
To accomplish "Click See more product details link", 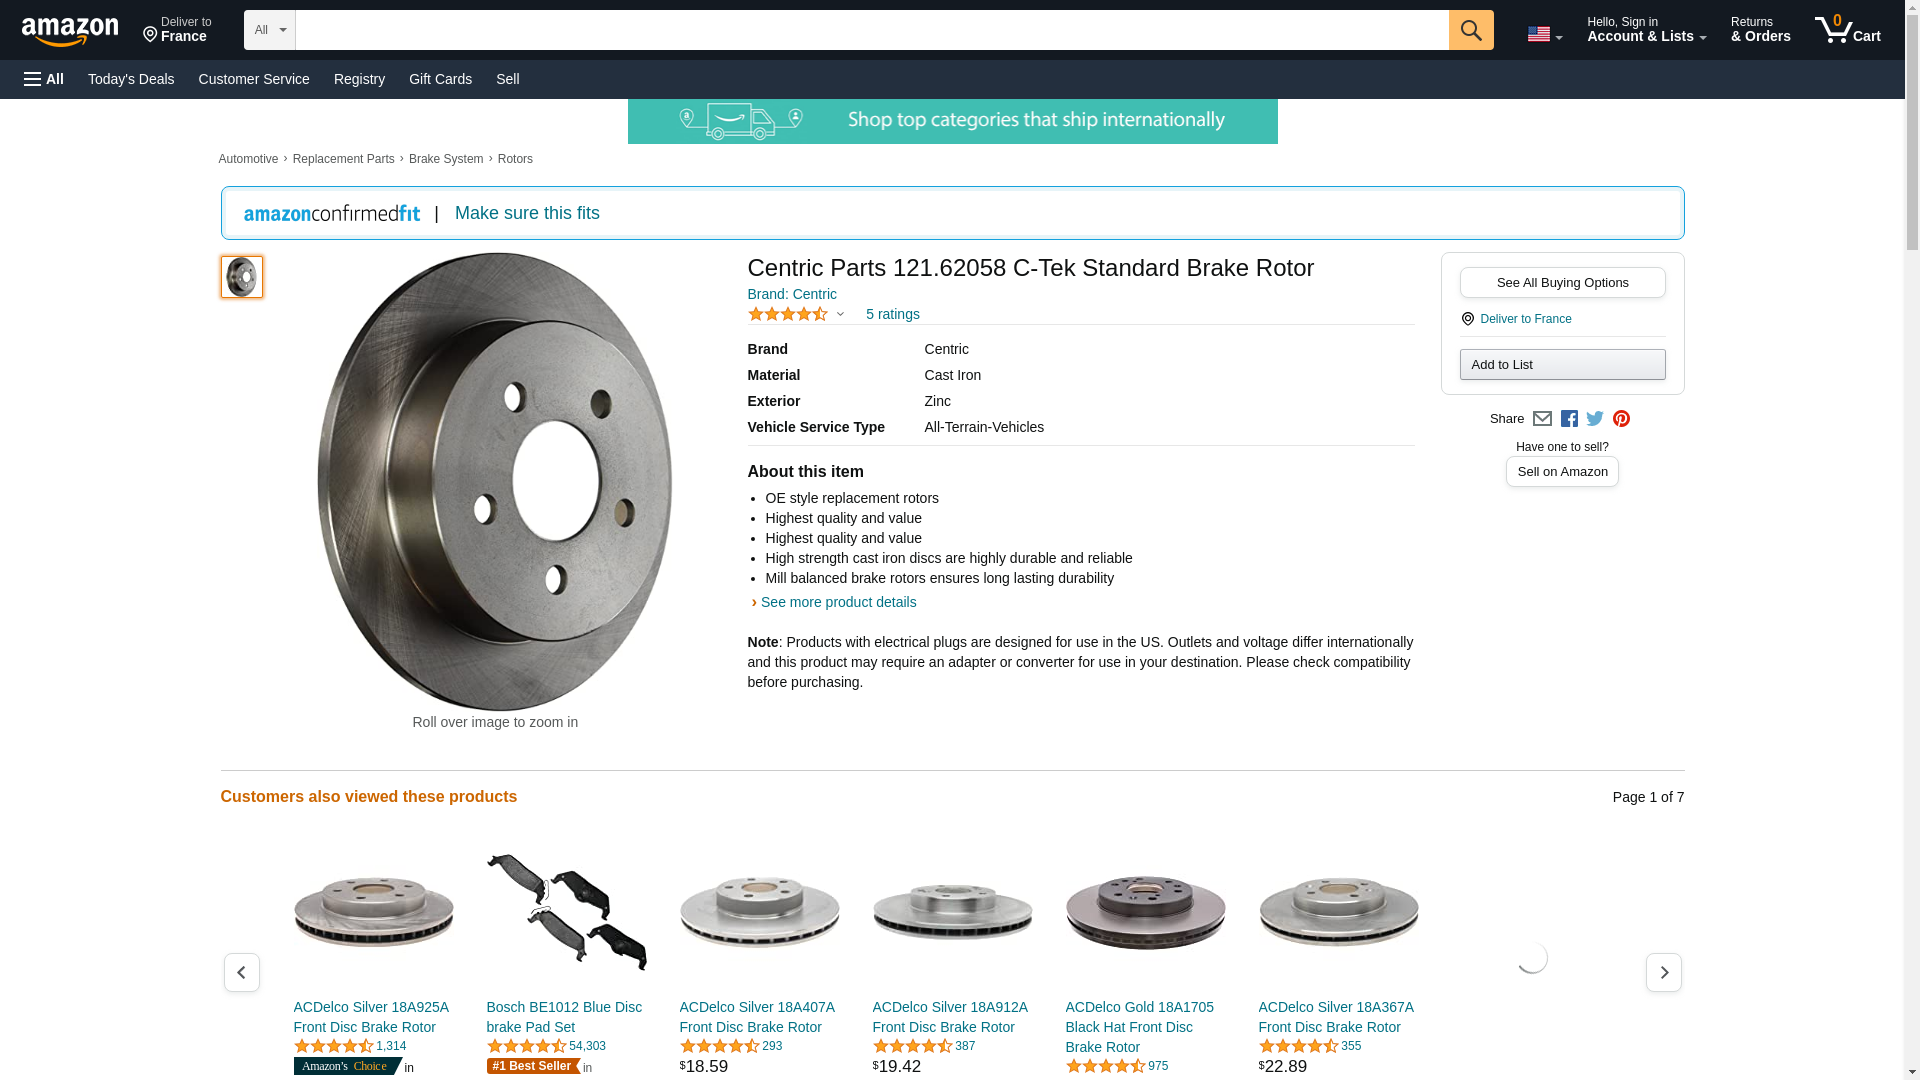I will pyautogui.click(x=838, y=602).
